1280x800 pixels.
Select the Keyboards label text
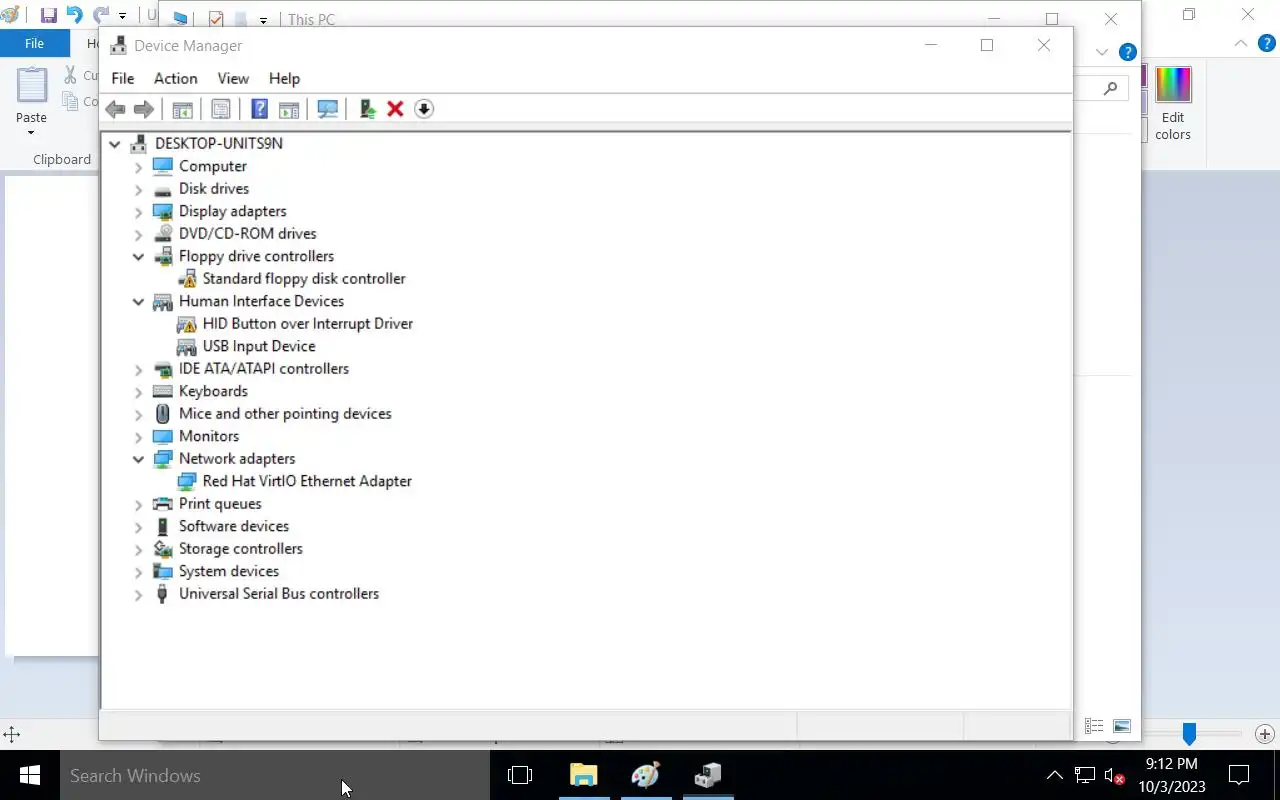point(213,391)
